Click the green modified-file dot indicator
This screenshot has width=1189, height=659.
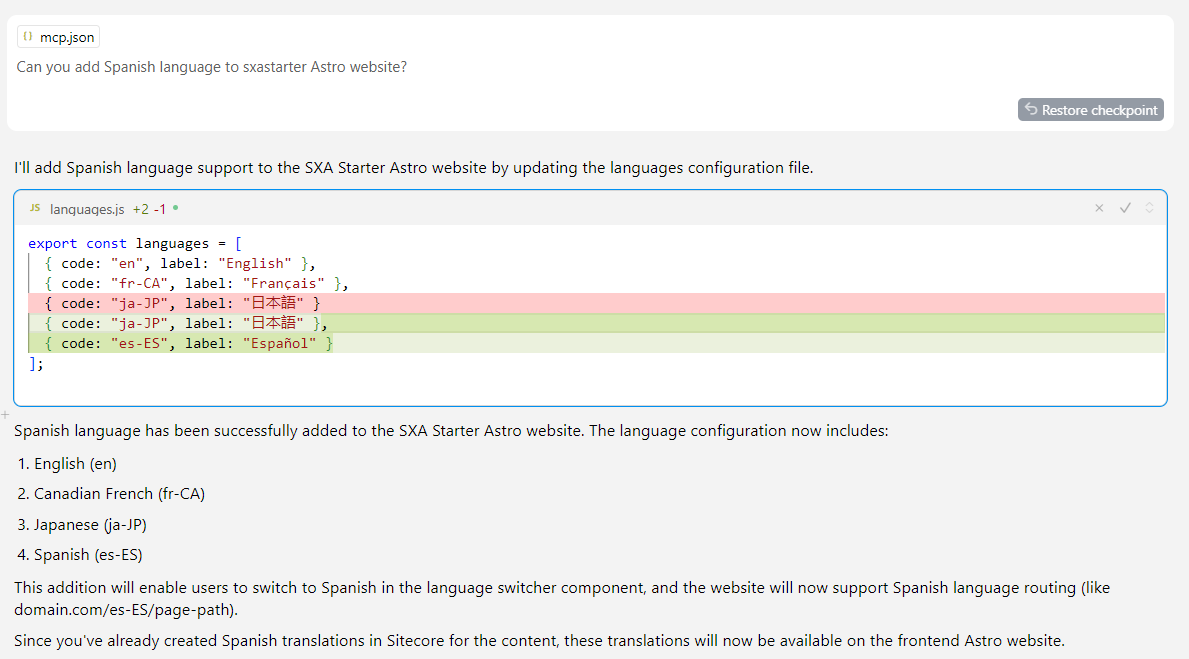(x=175, y=209)
